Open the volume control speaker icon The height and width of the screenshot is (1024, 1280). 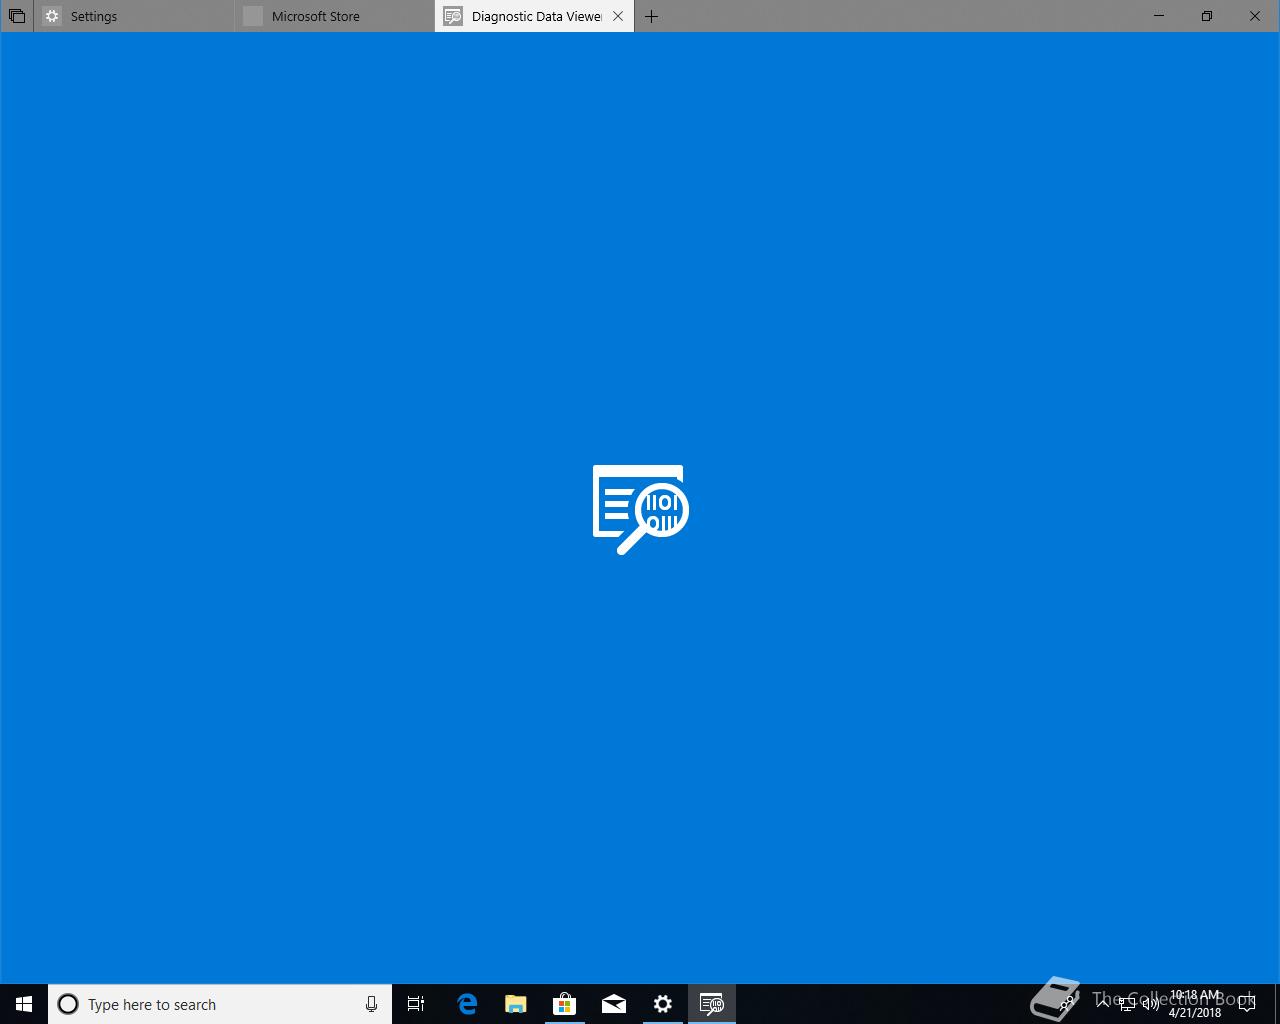[1150, 1004]
